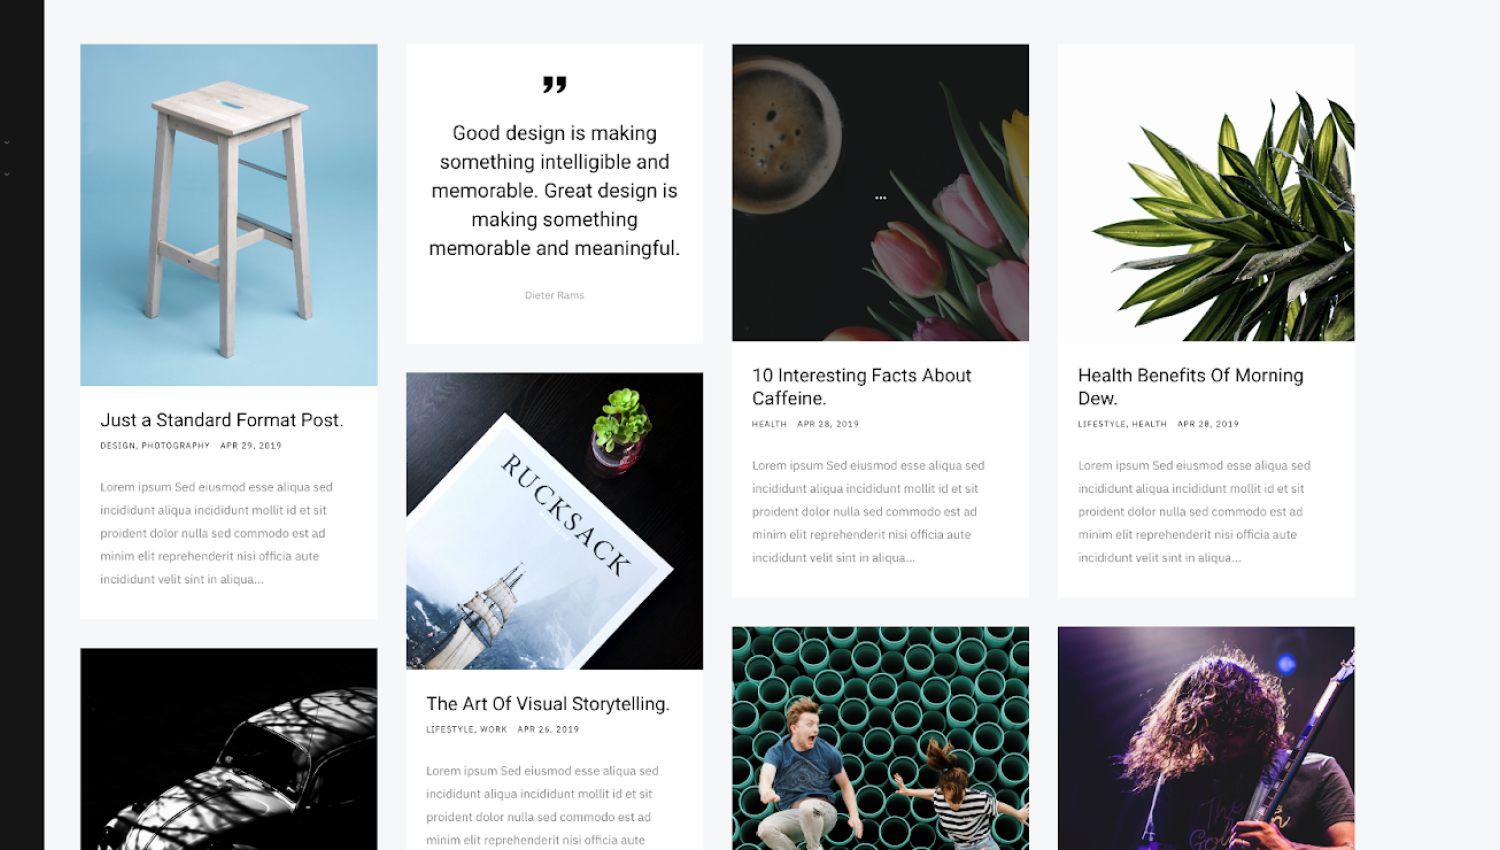Select the DESIGN category tag
The width and height of the screenshot is (1500, 850).
point(117,446)
